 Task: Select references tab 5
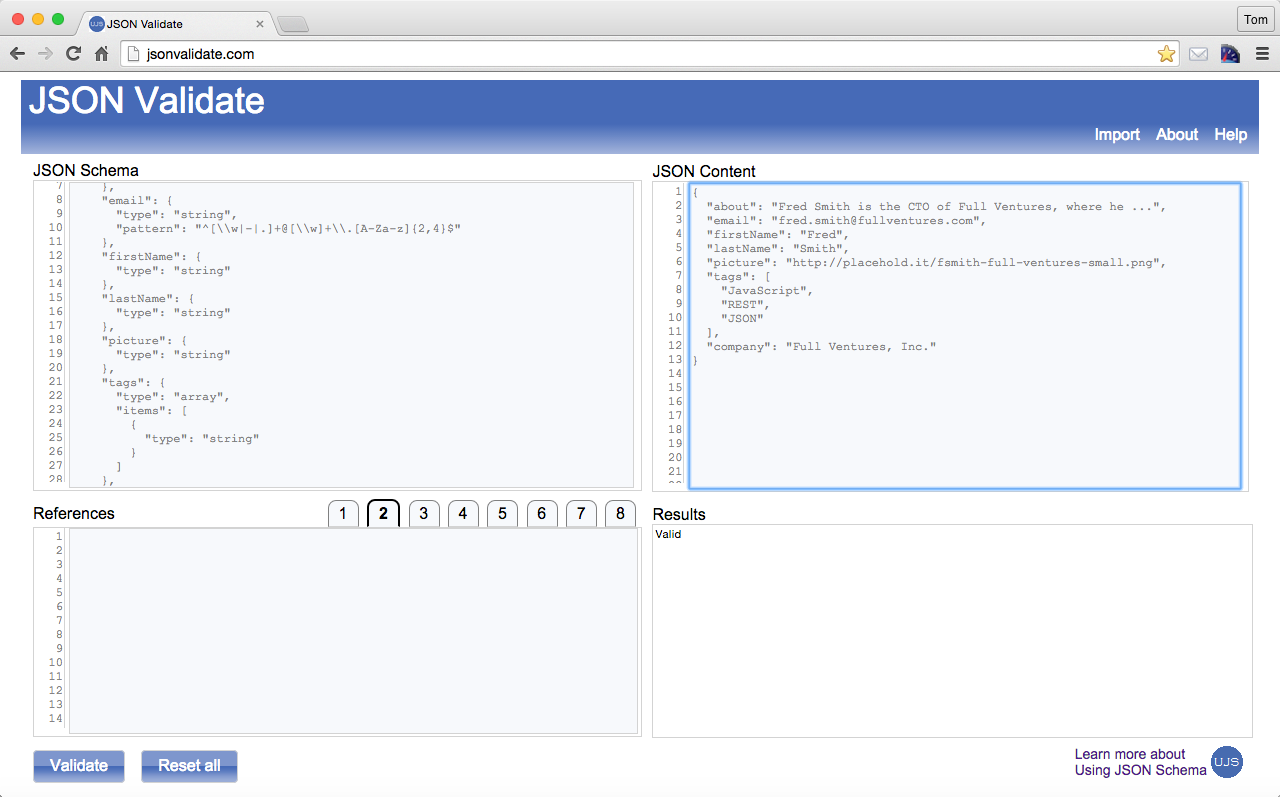(502, 513)
